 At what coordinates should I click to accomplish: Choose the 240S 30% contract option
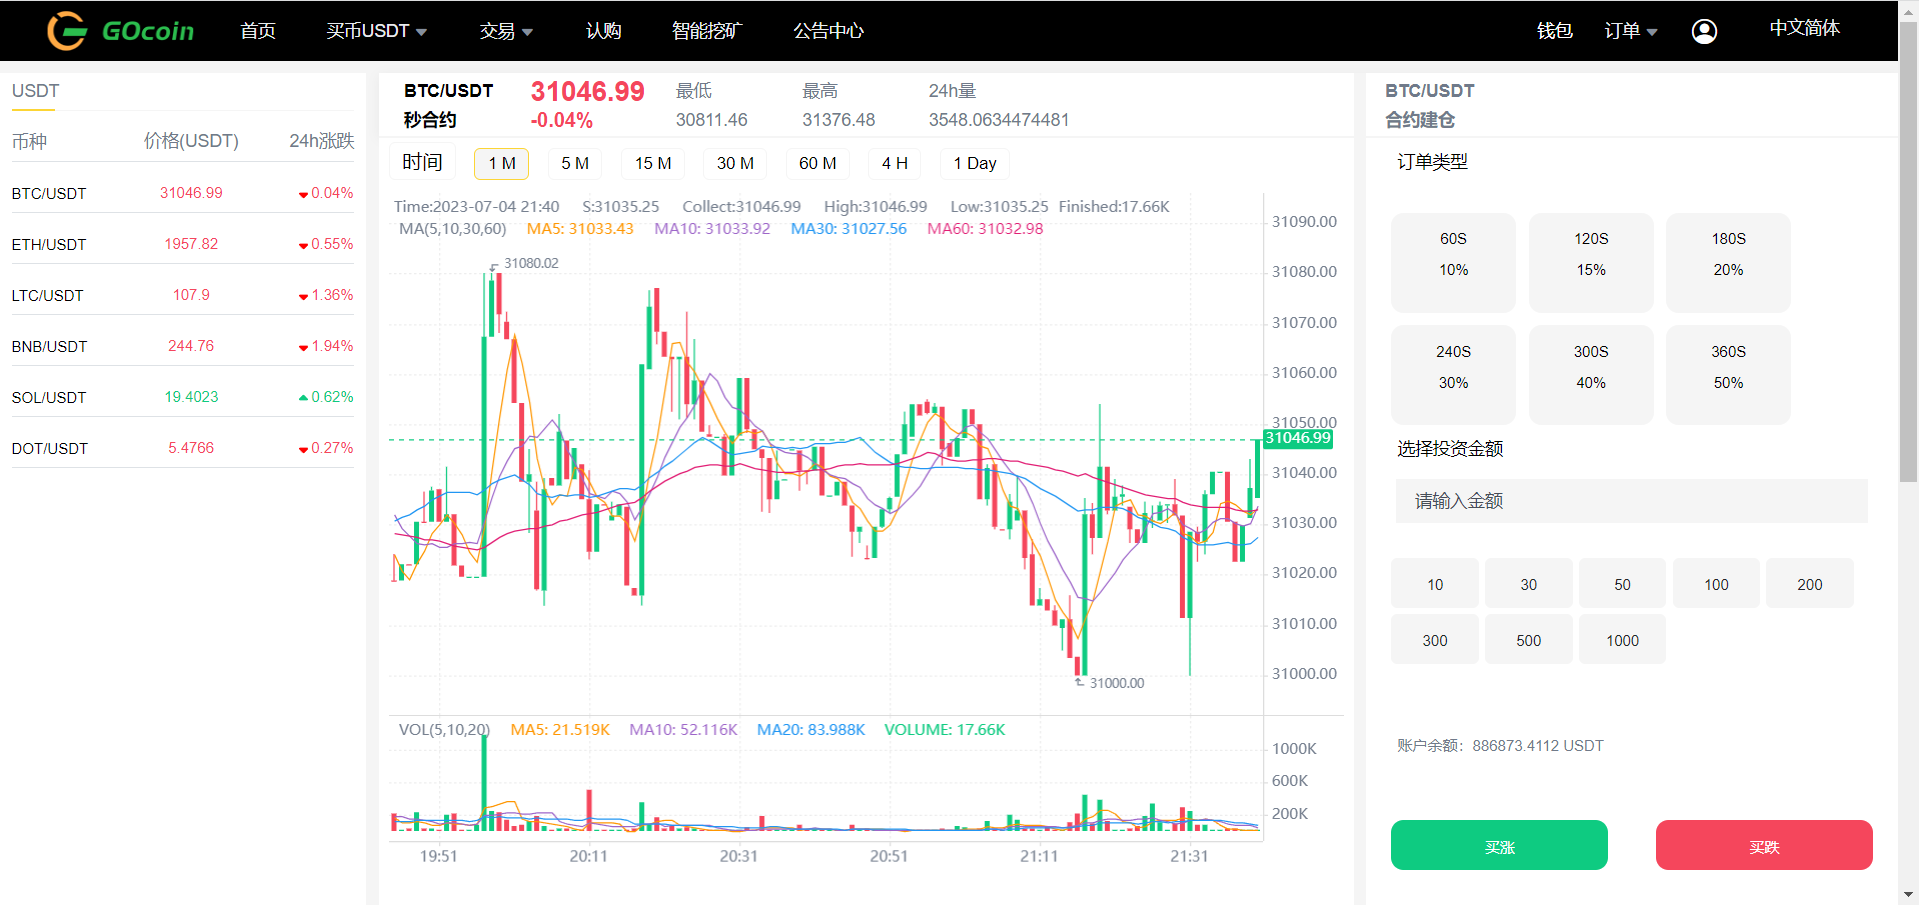[1453, 375]
